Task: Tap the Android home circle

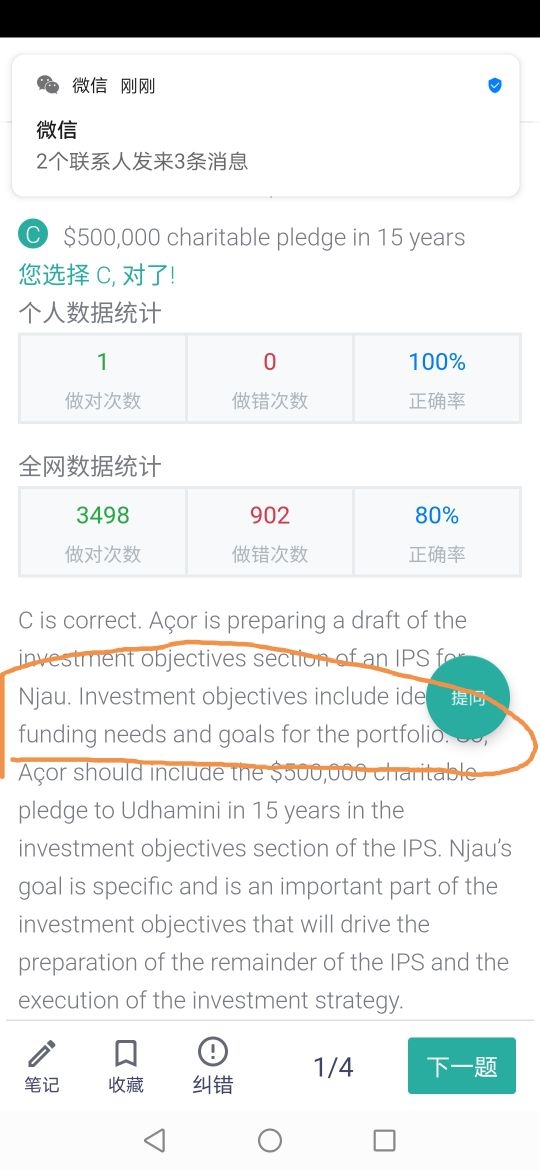Action: pos(269,1139)
